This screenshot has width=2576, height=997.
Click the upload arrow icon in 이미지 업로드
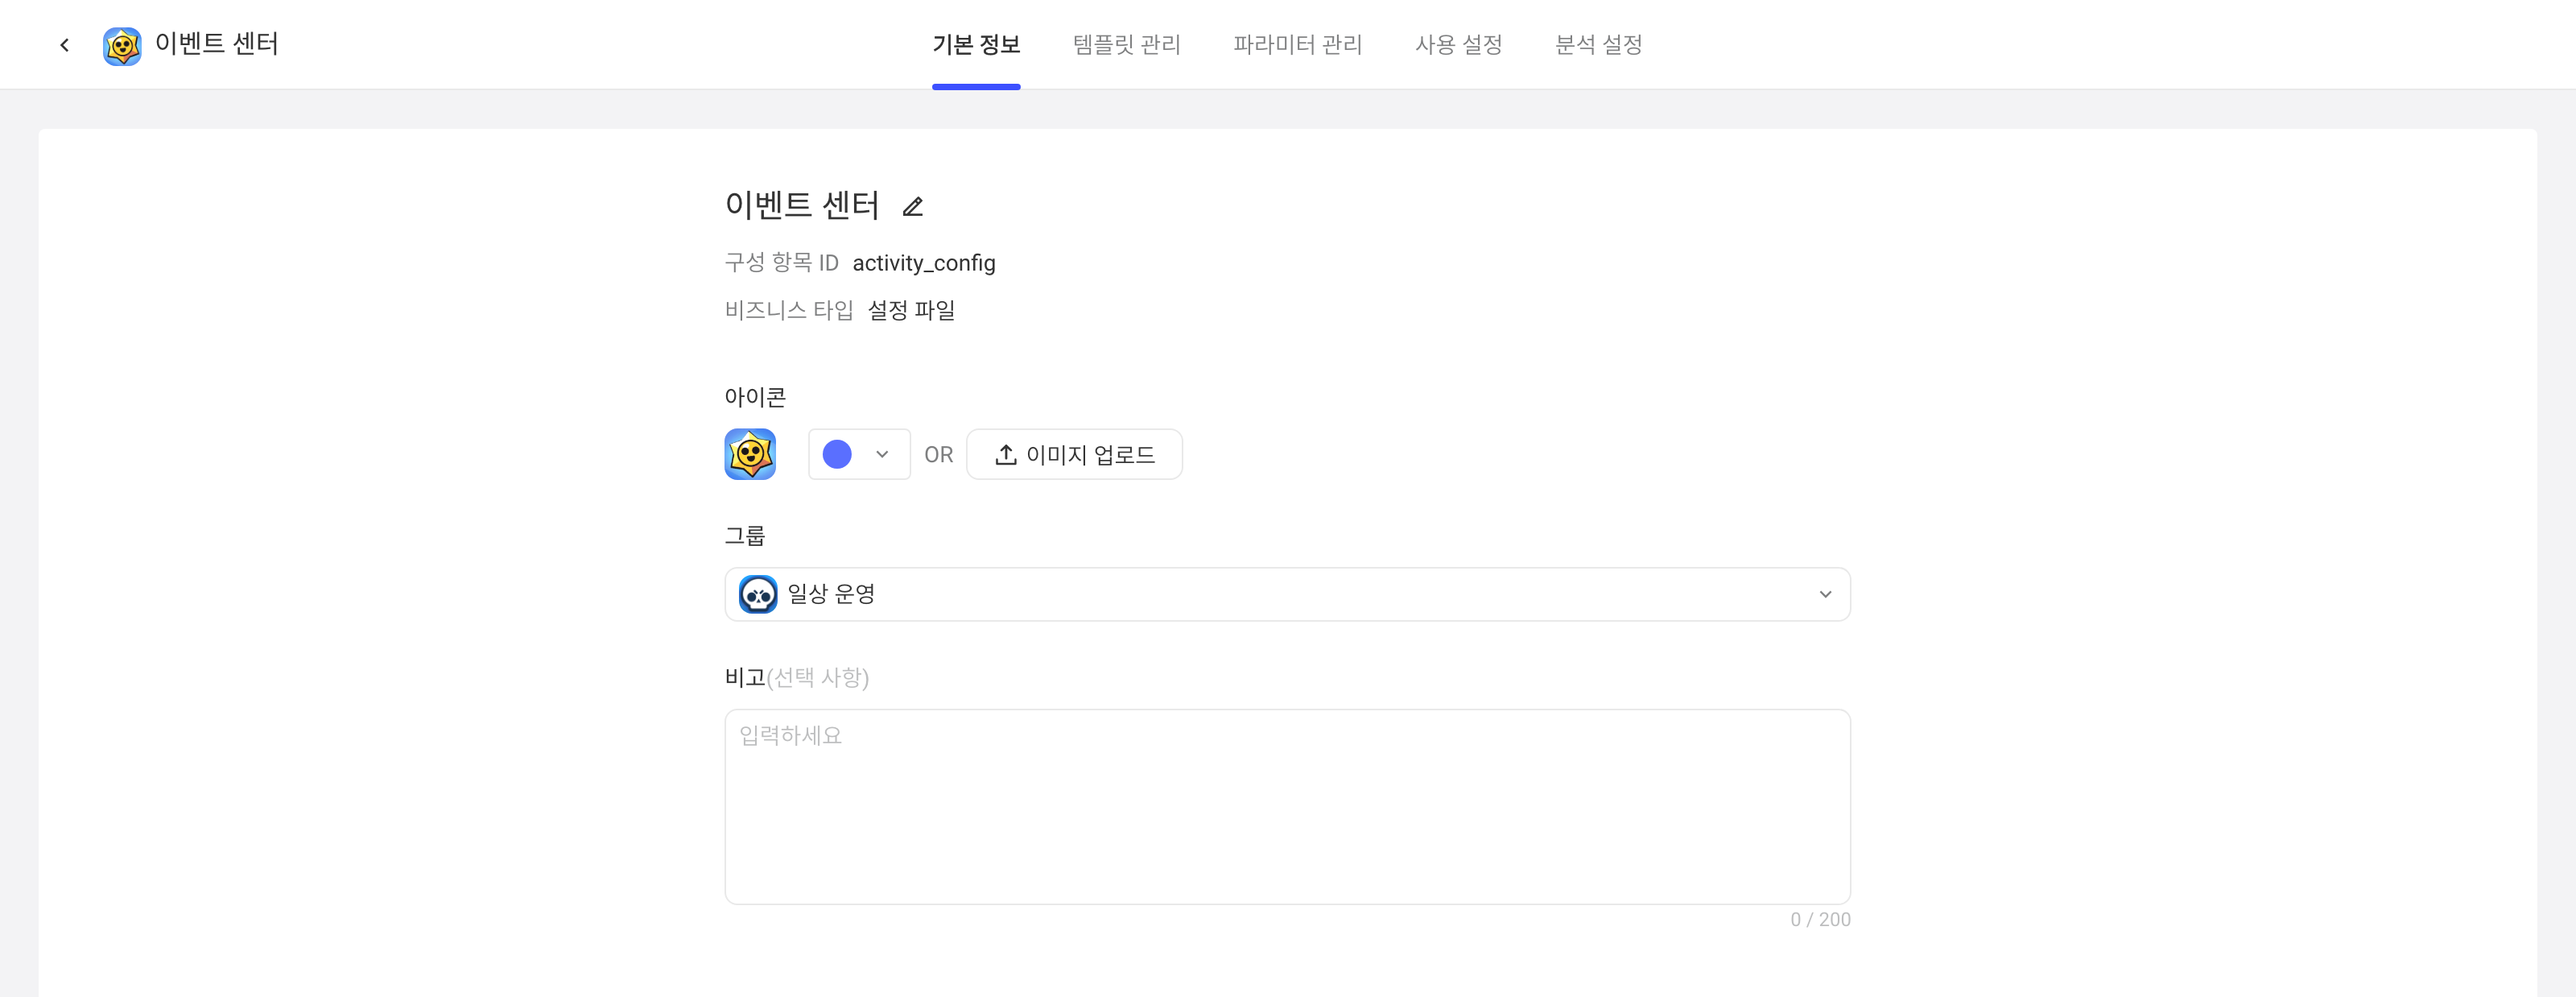[x=1005, y=454]
